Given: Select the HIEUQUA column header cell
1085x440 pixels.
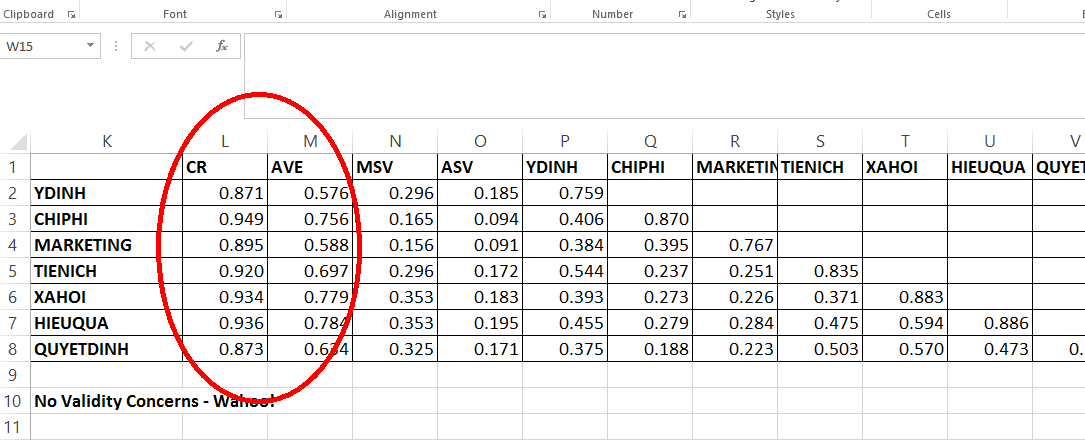Looking at the screenshot, I should pyautogui.click(x=990, y=167).
